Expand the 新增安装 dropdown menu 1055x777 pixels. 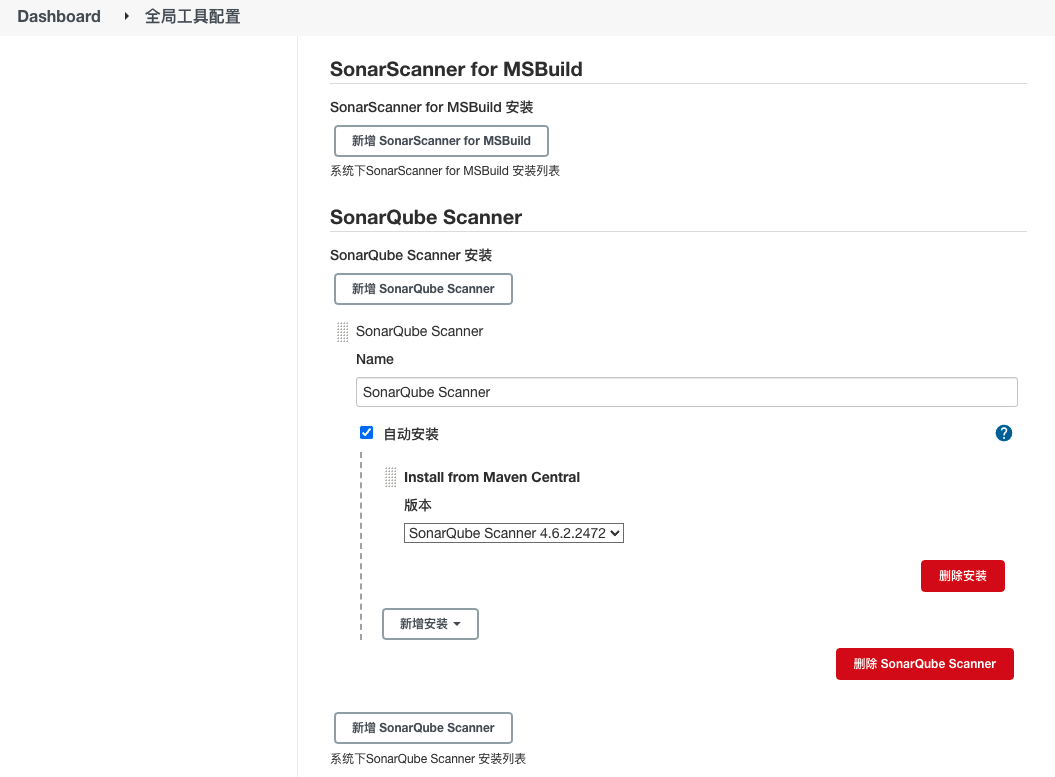tap(430, 623)
